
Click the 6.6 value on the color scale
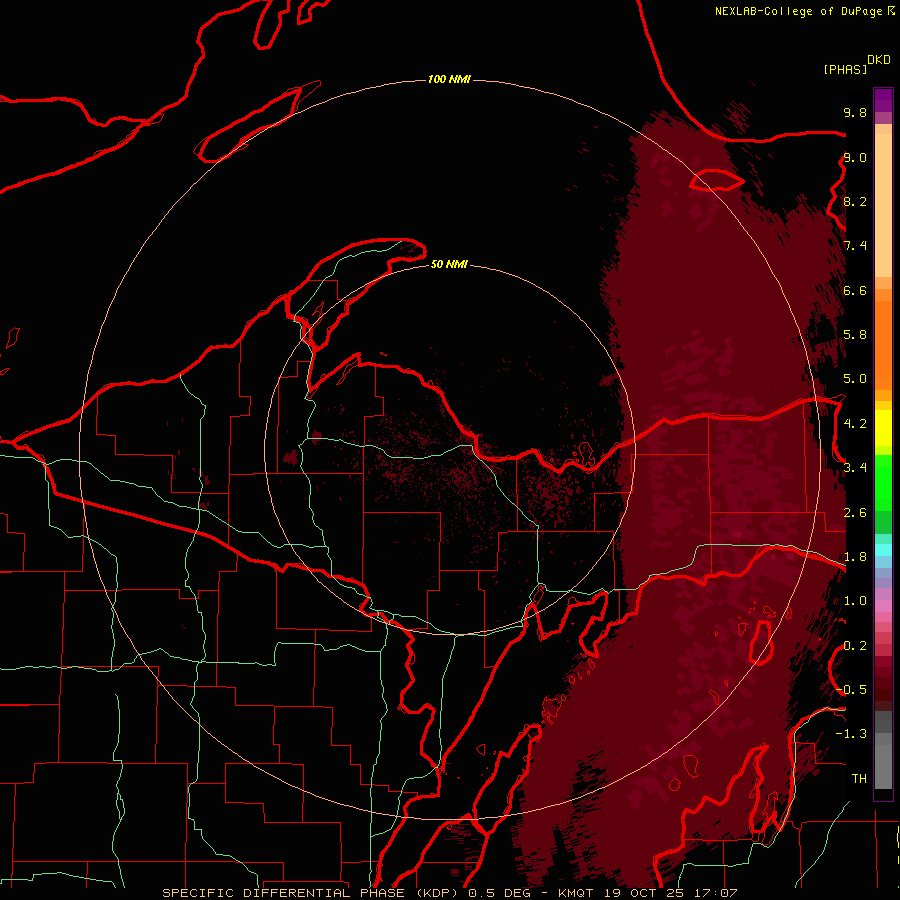855,290
